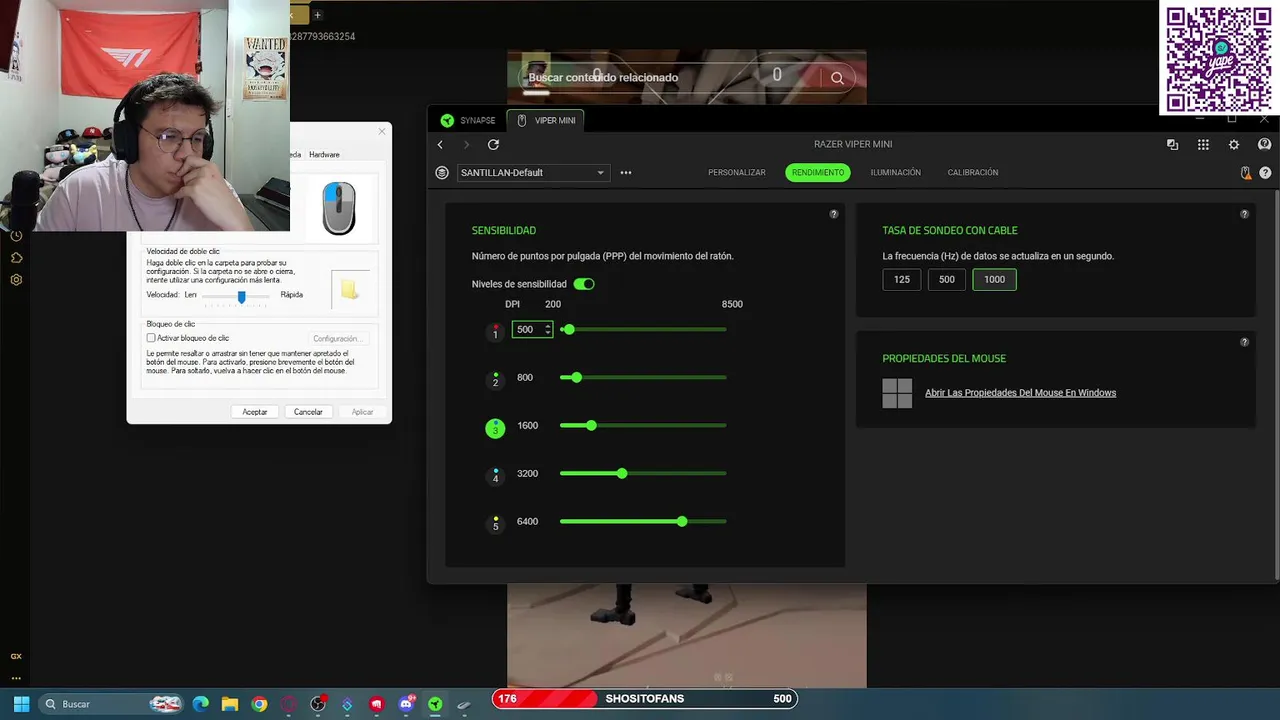Click the test folder icon in mouse properties

[x=349, y=290]
